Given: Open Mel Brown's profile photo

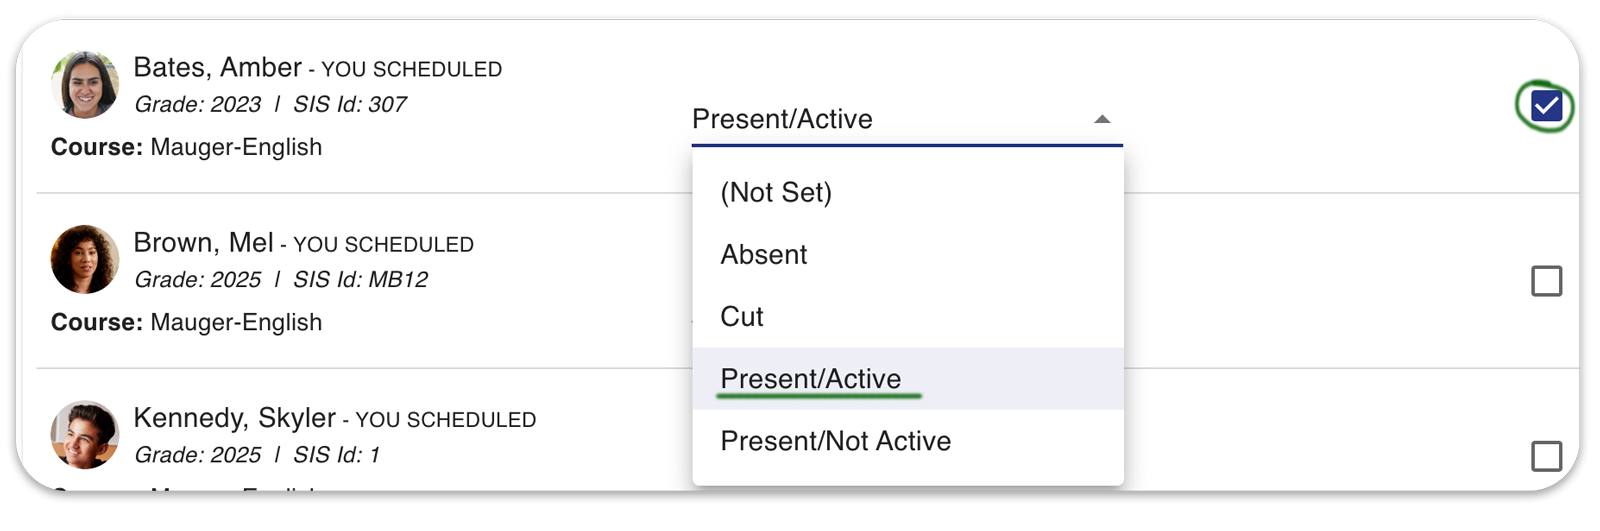Looking at the screenshot, I should pos(85,260).
